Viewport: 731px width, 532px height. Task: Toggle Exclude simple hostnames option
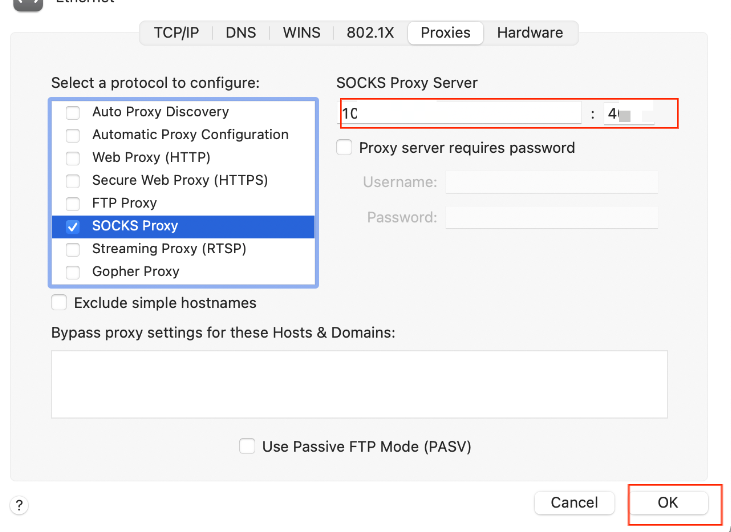[x=60, y=303]
